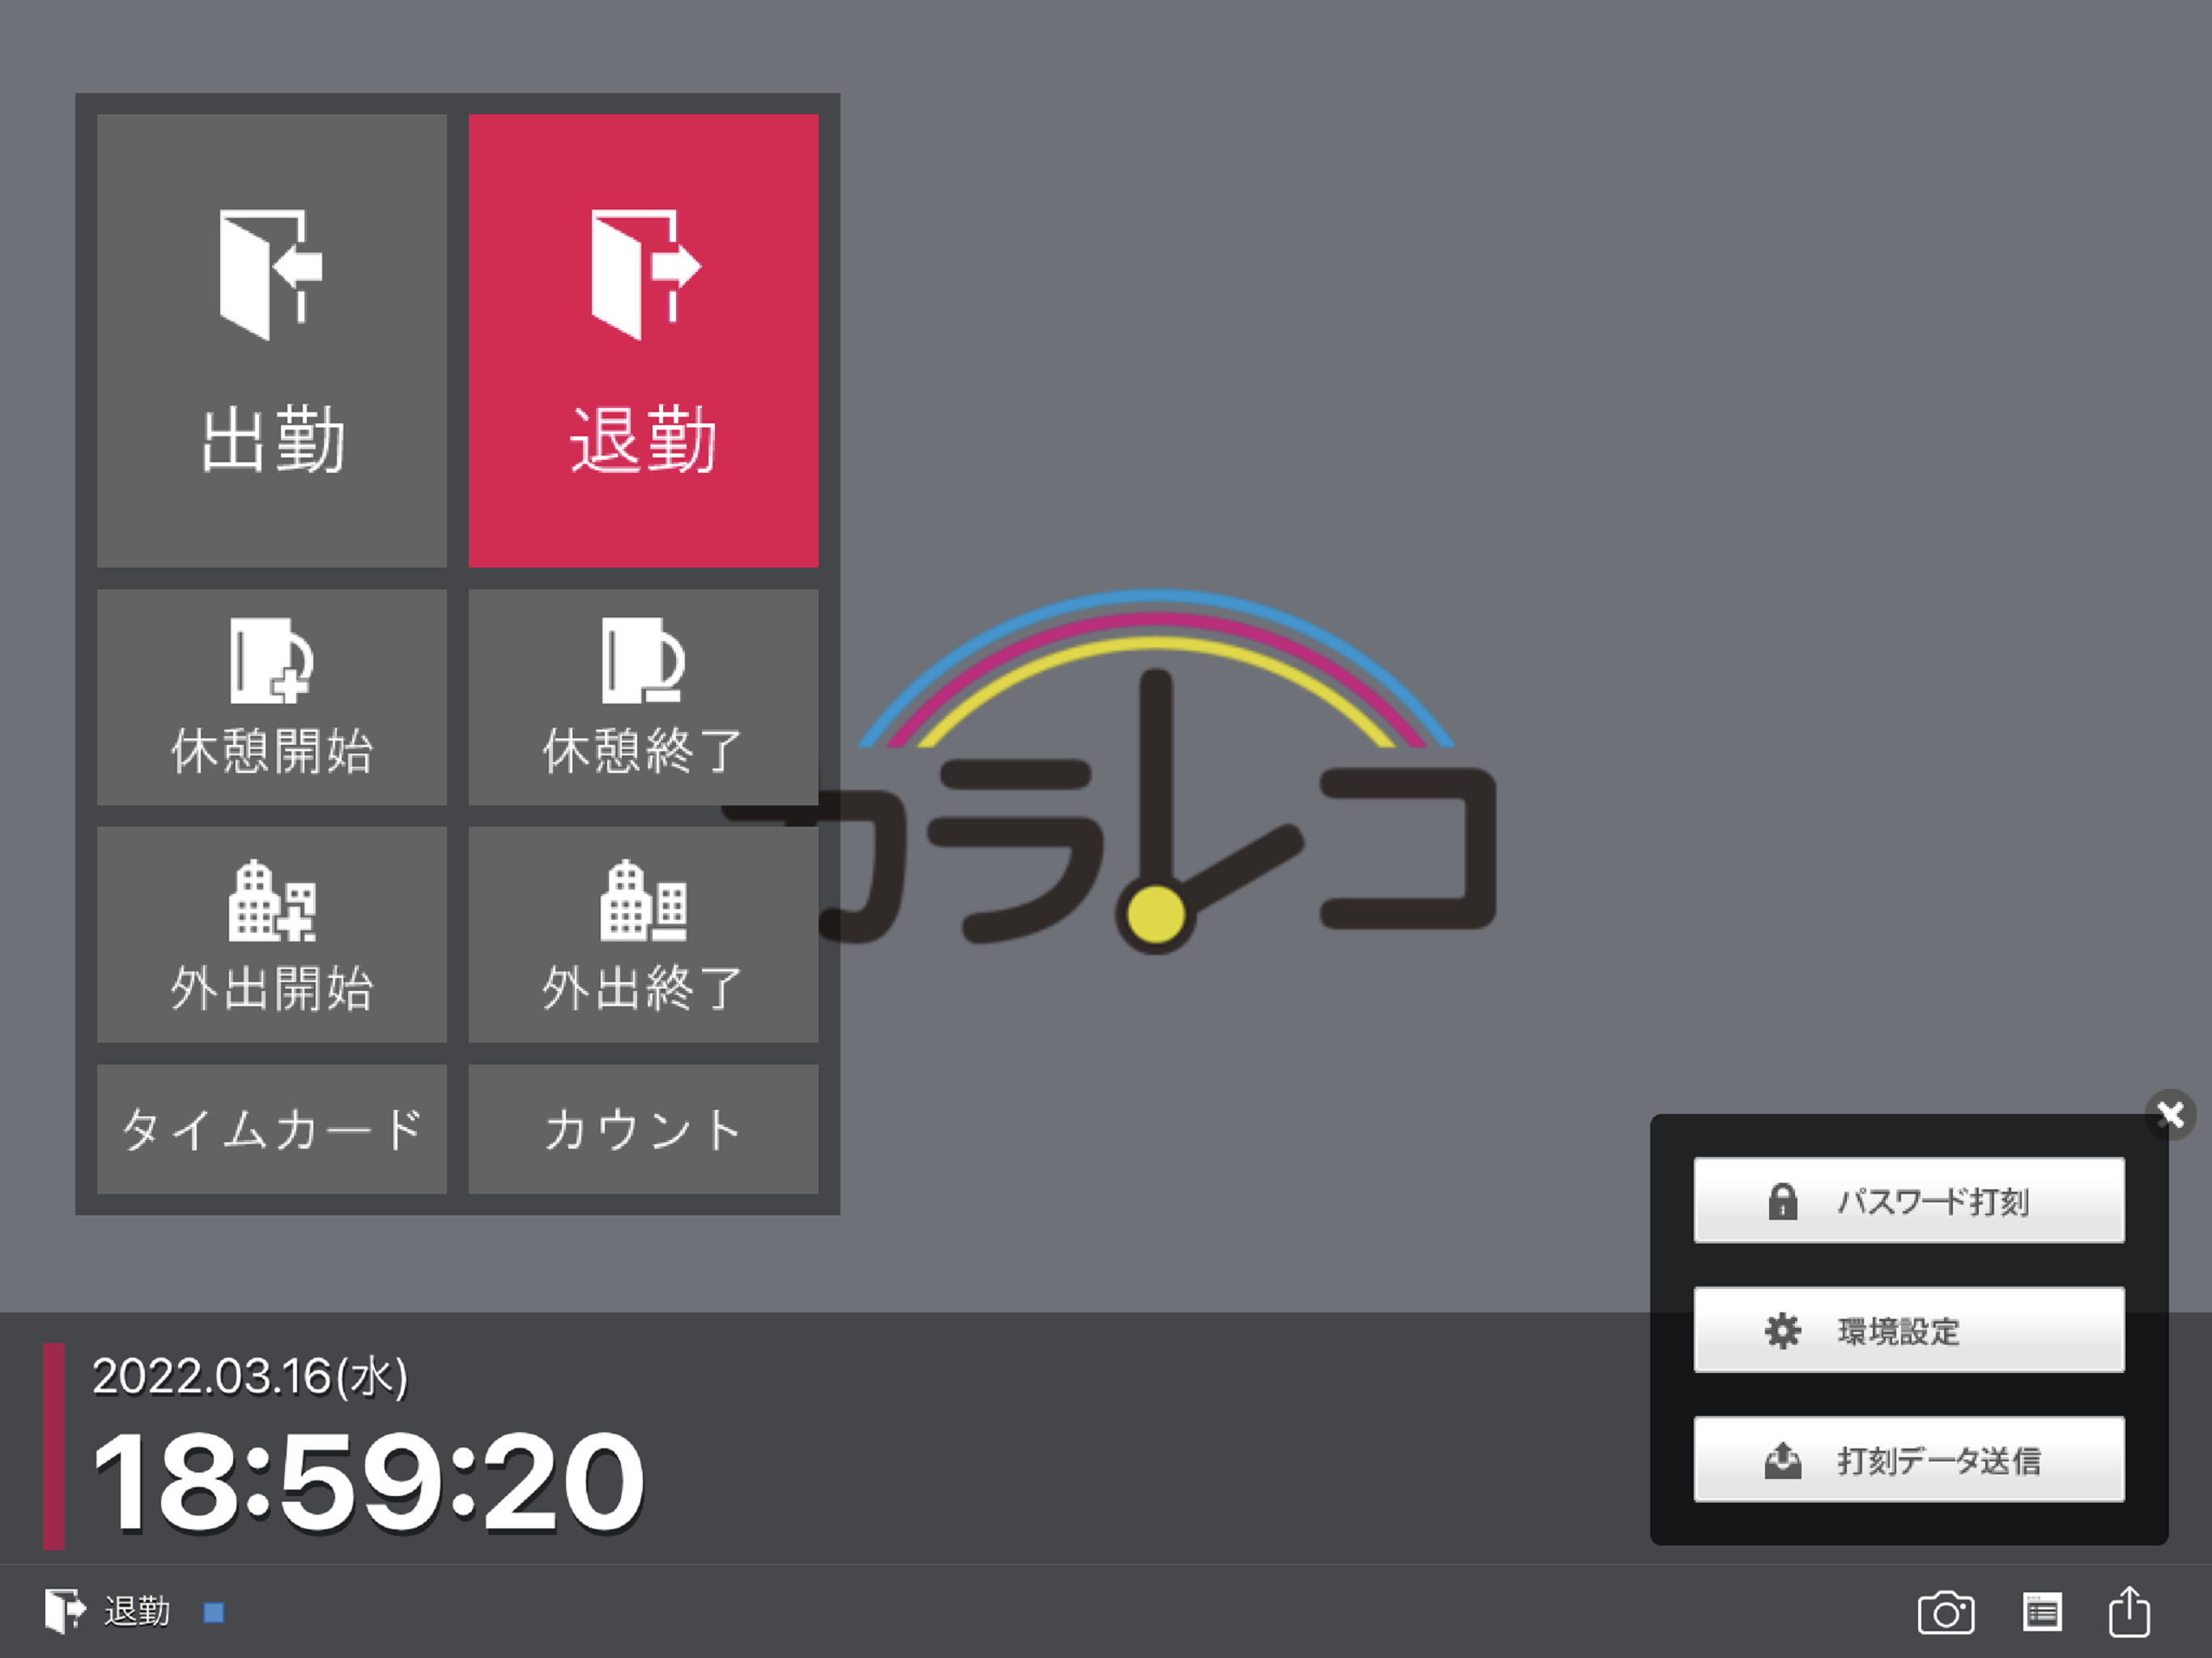Open the タイムカード time card view

pos(271,1129)
